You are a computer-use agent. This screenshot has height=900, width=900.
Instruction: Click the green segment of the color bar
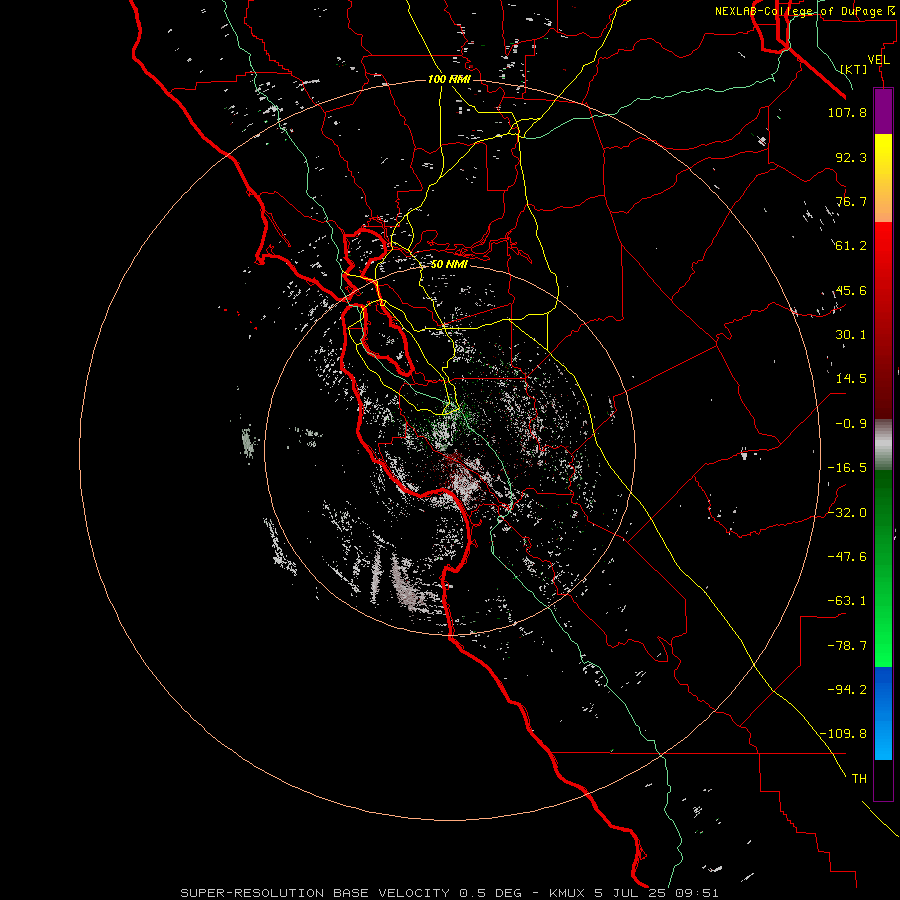(x=883, y=568)
